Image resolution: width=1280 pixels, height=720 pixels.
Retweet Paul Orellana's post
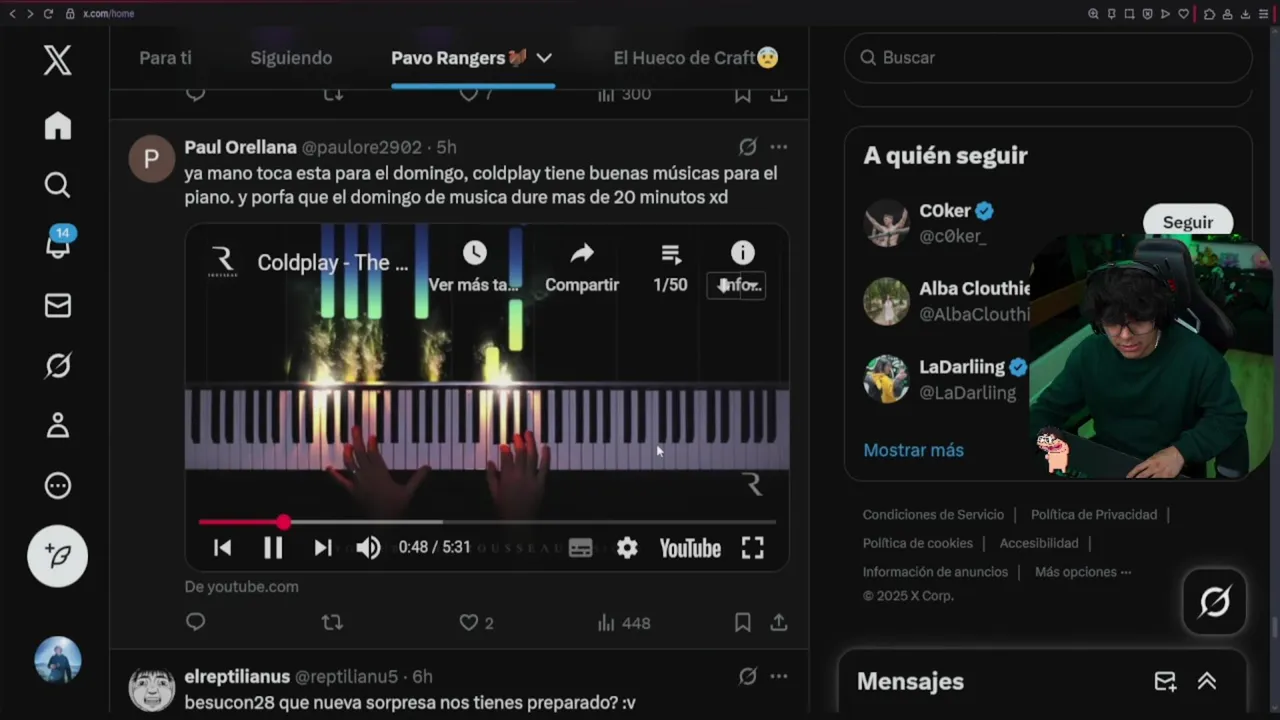click(x=332, y=623)
